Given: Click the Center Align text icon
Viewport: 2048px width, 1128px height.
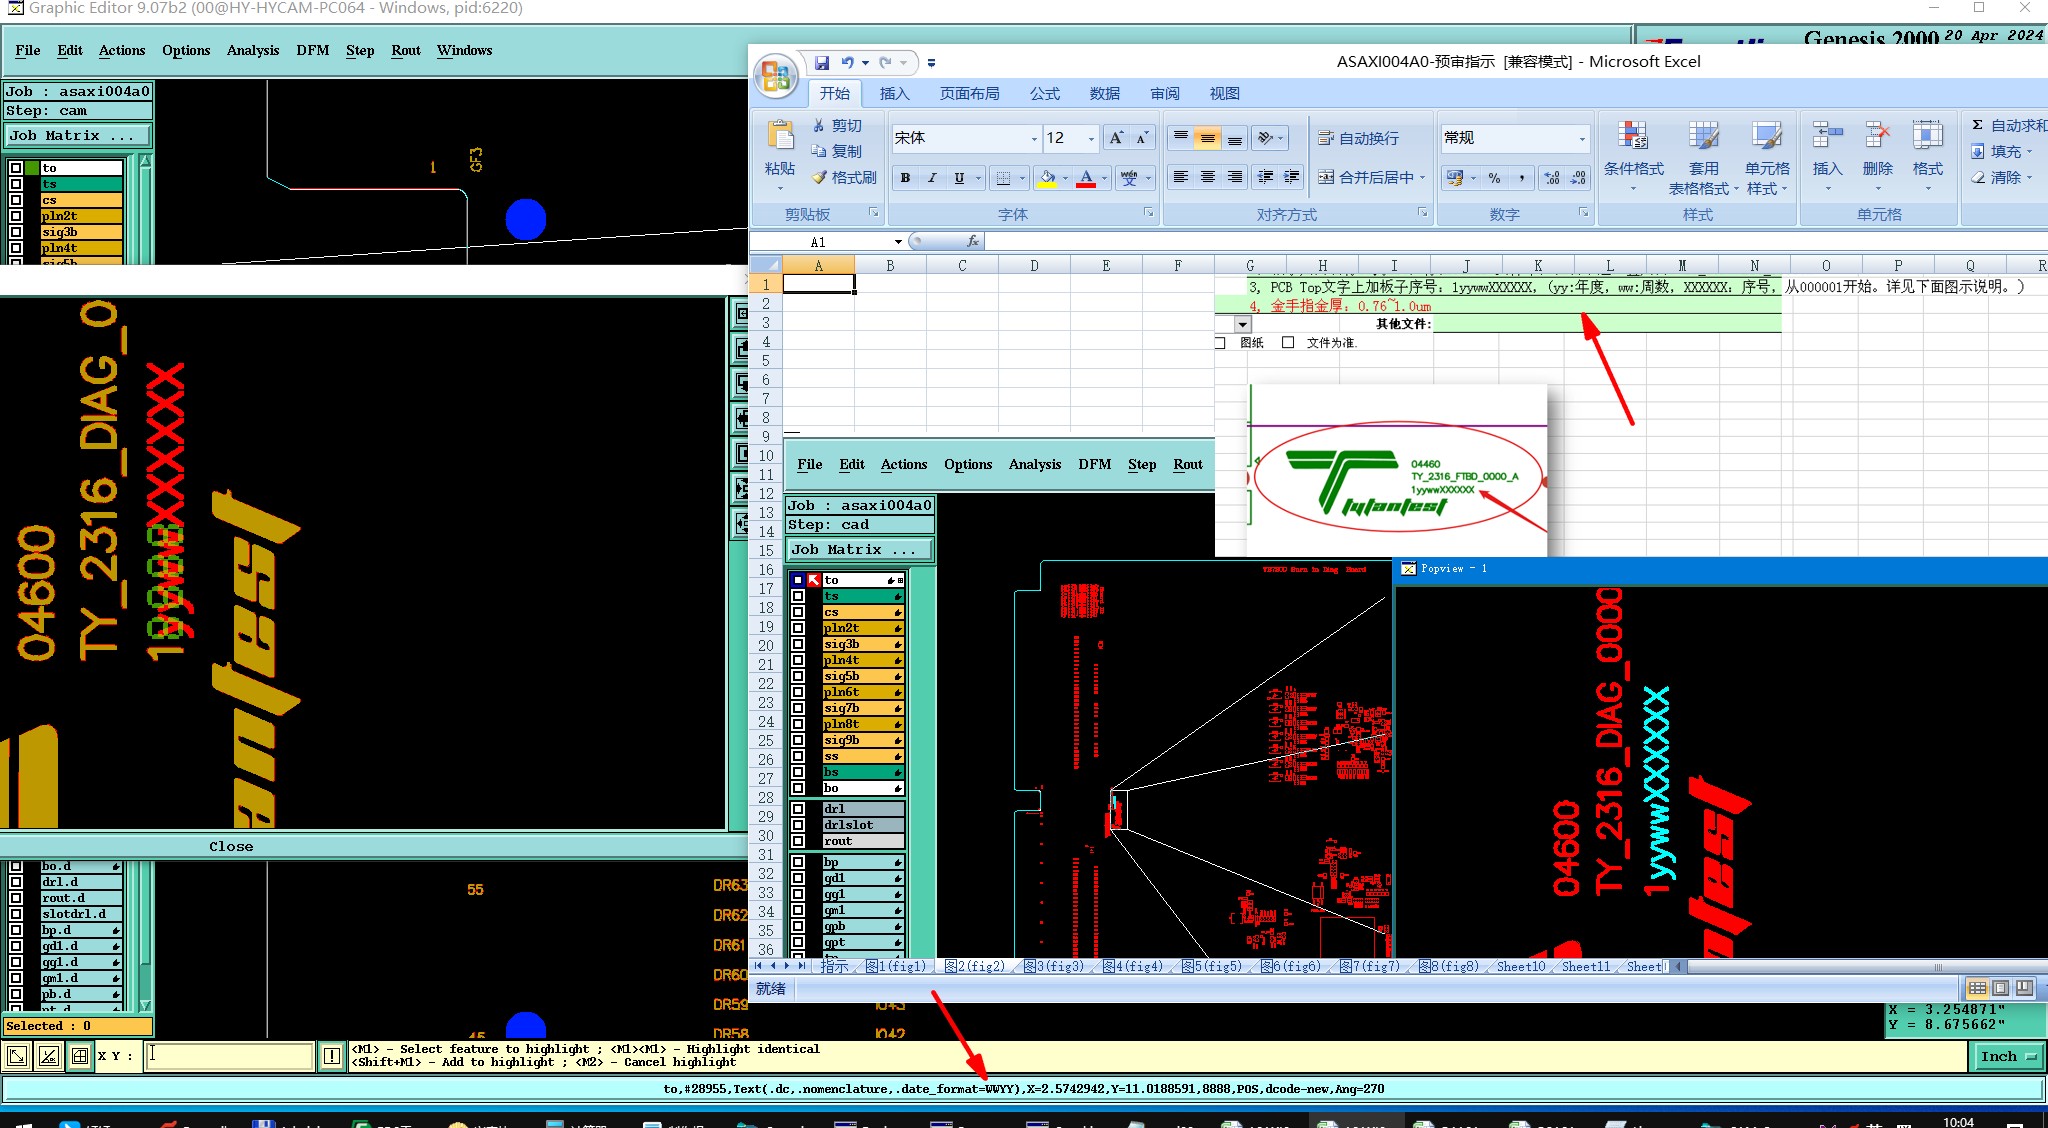Looking at the screenshot, I should click(x=1208, y=177).
